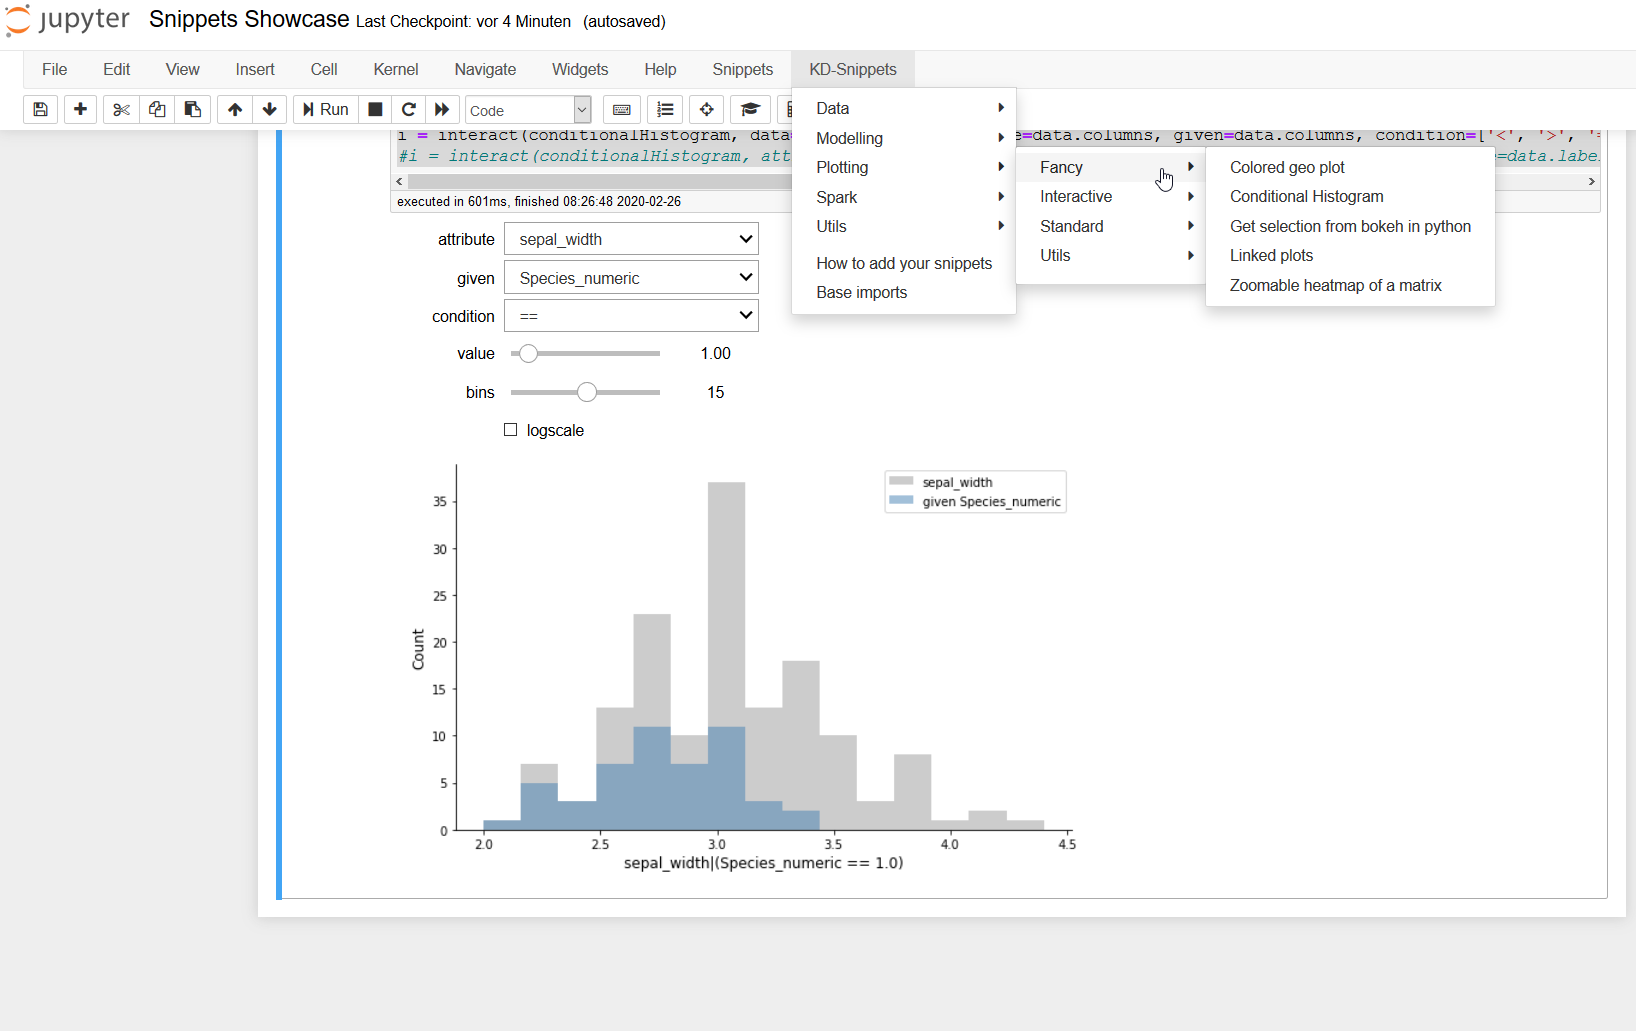Expand the Fancy submenu
Image resolution: width=1636 pixels, height=1031 pixels.
point(1111,167)
